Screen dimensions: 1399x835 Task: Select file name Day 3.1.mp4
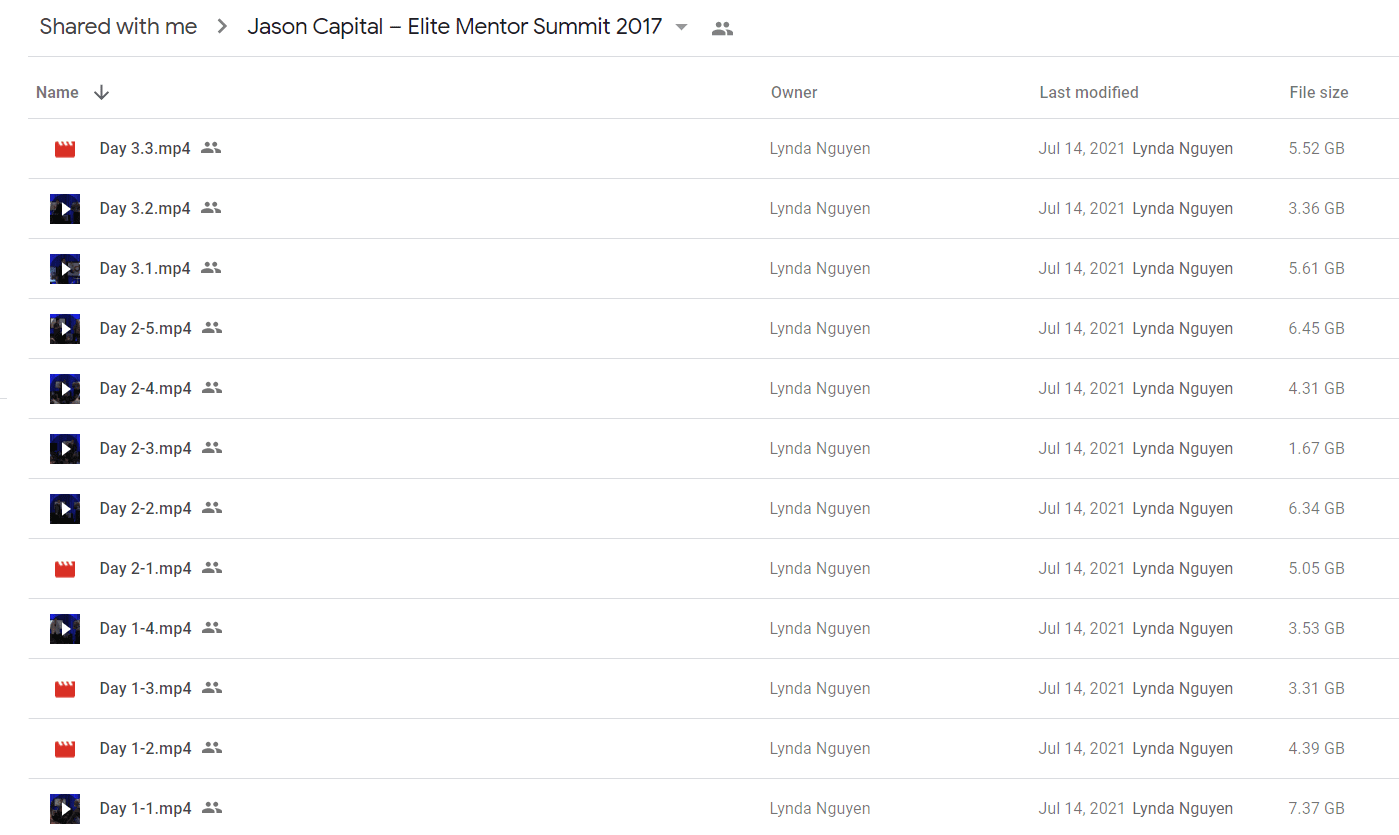coord(145,269)
